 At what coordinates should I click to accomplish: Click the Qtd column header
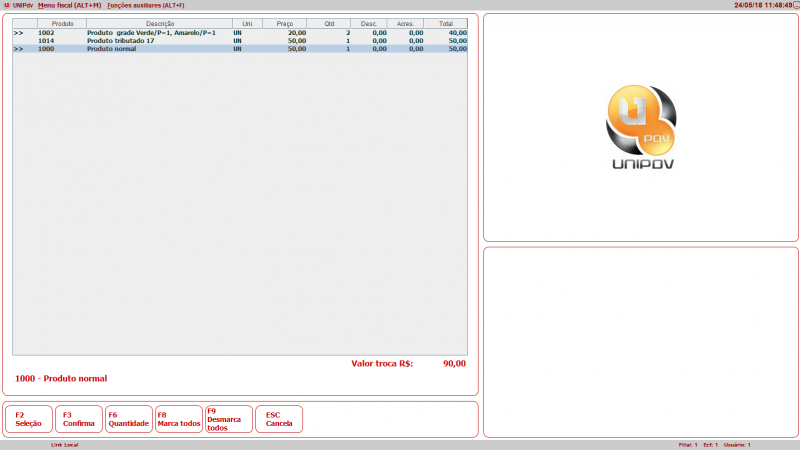click(x=329, y=23)
